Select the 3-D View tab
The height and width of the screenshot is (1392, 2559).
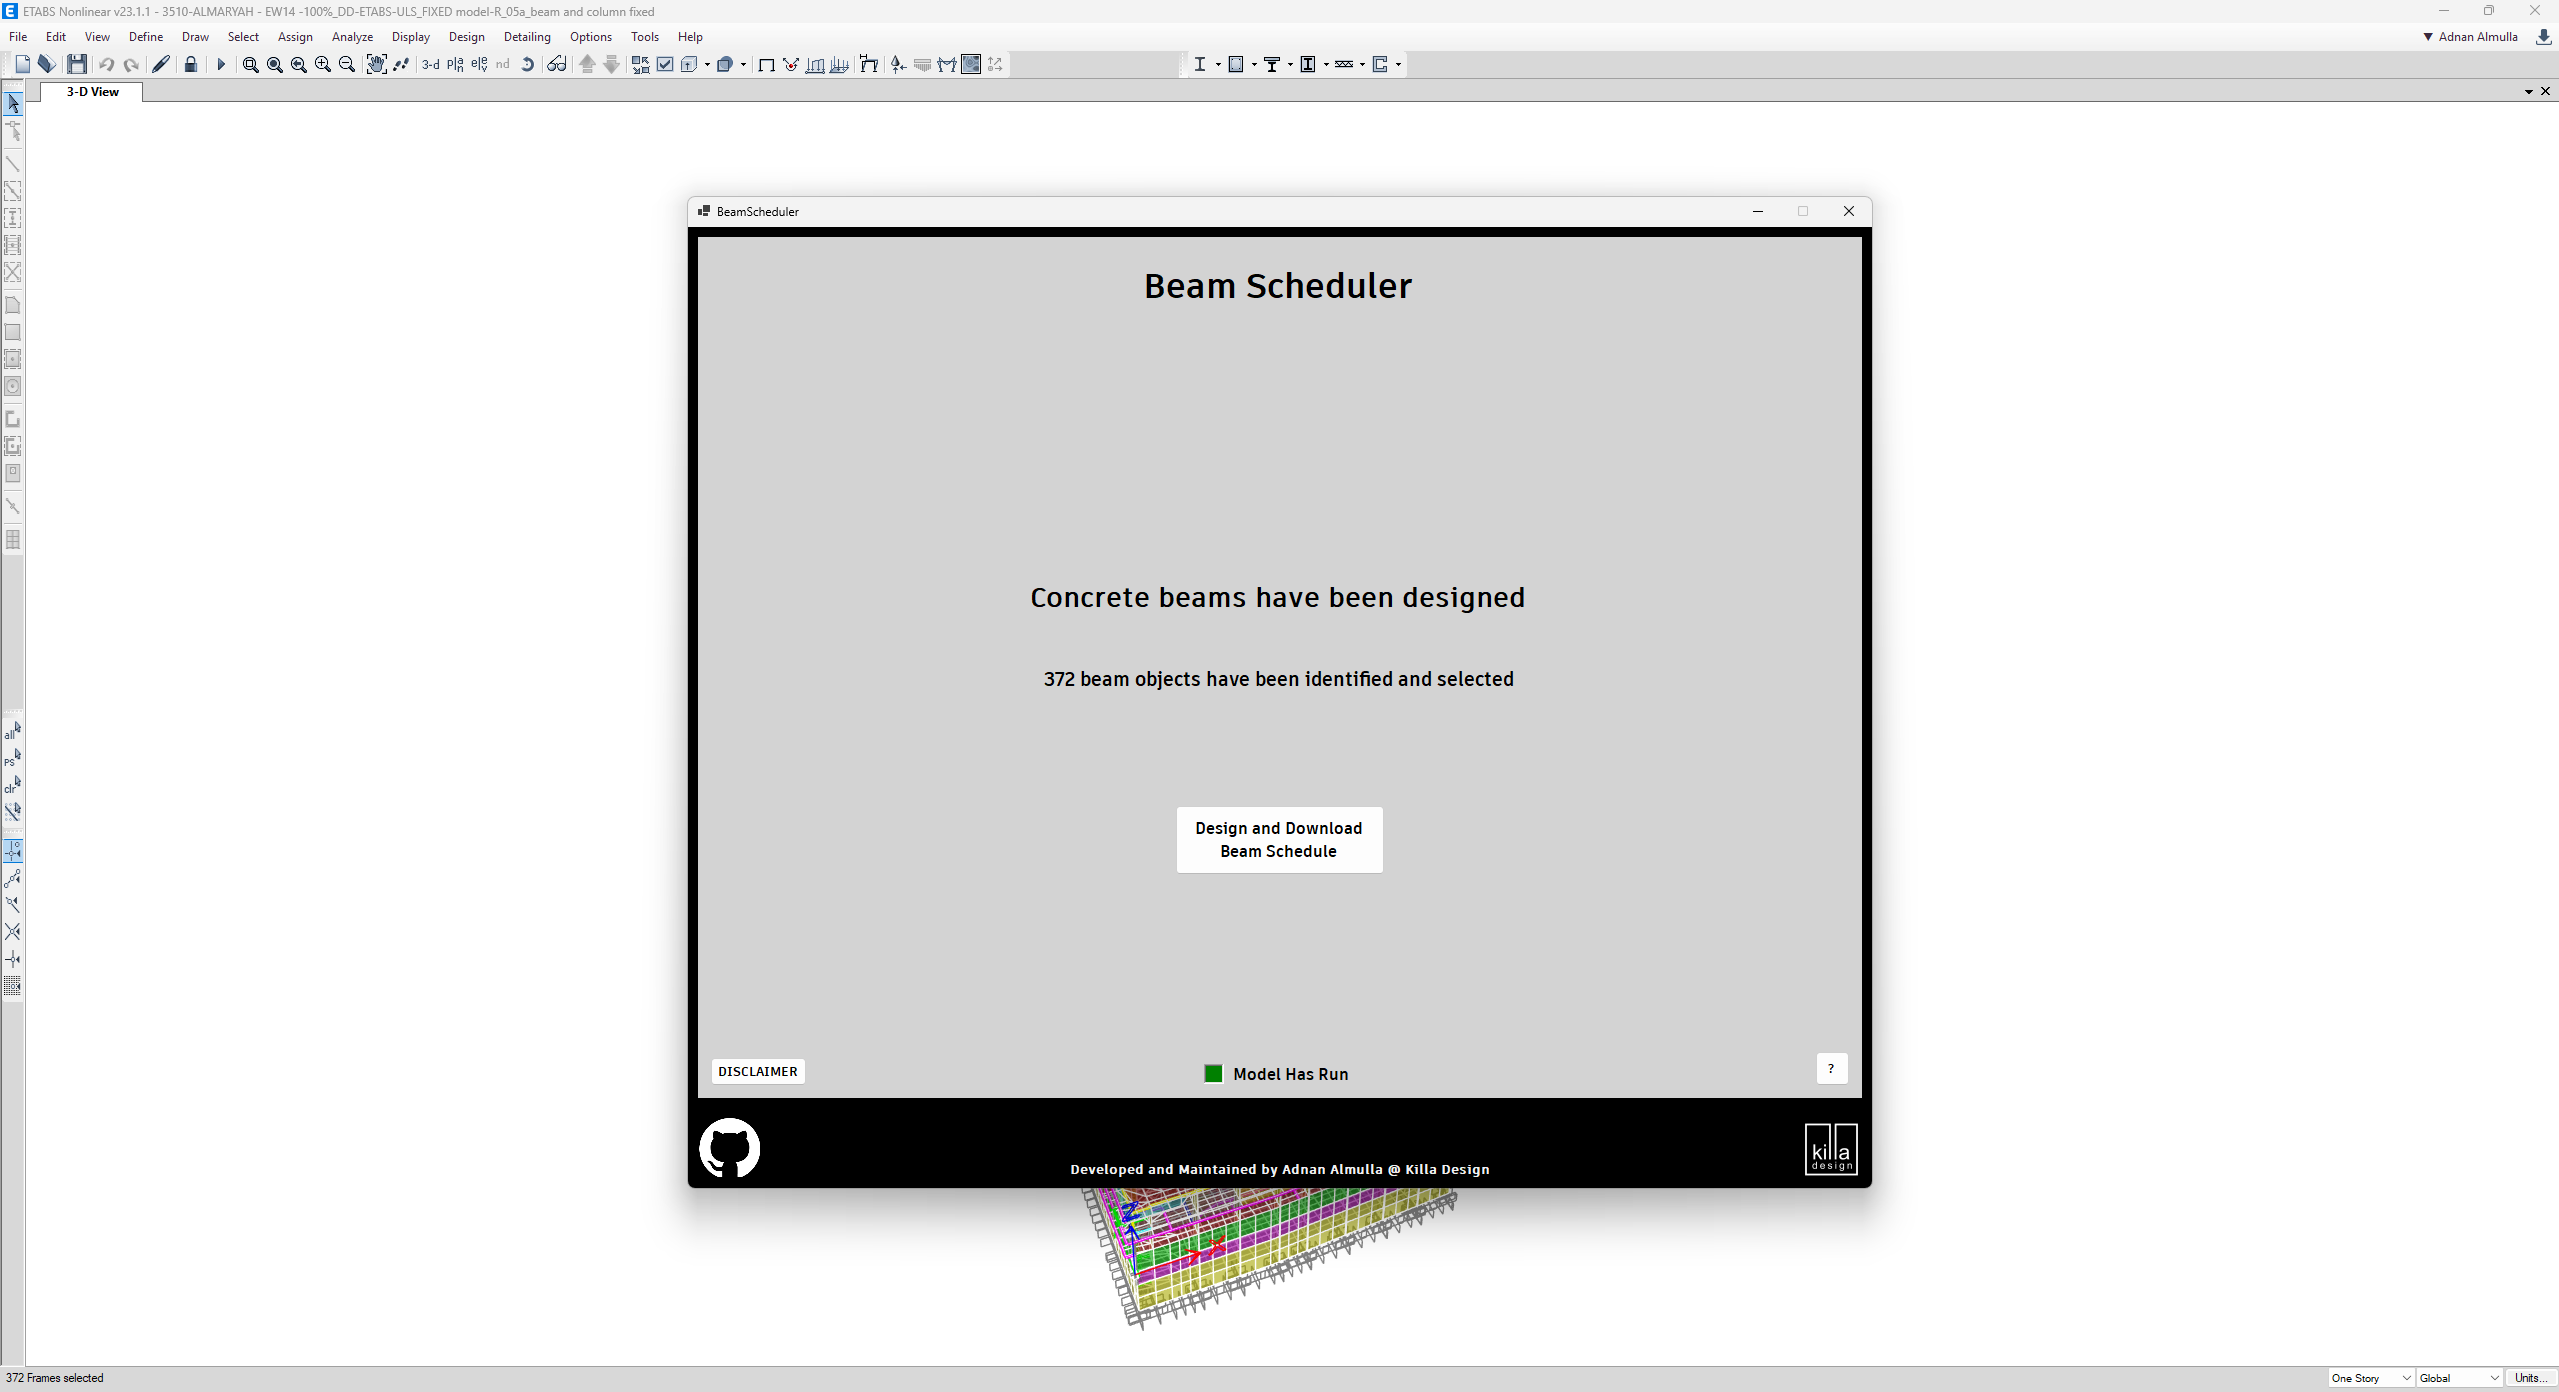click(x=92, y=92)
